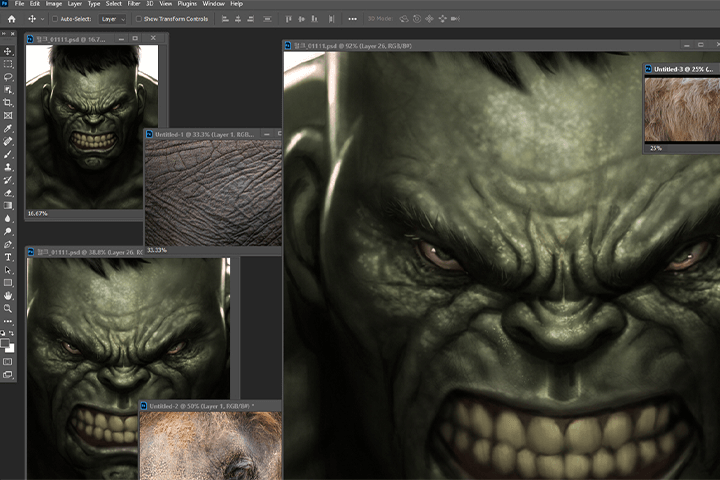720x480 pixels.
Task: Select the Eraser tool
Action: (8, 193)
